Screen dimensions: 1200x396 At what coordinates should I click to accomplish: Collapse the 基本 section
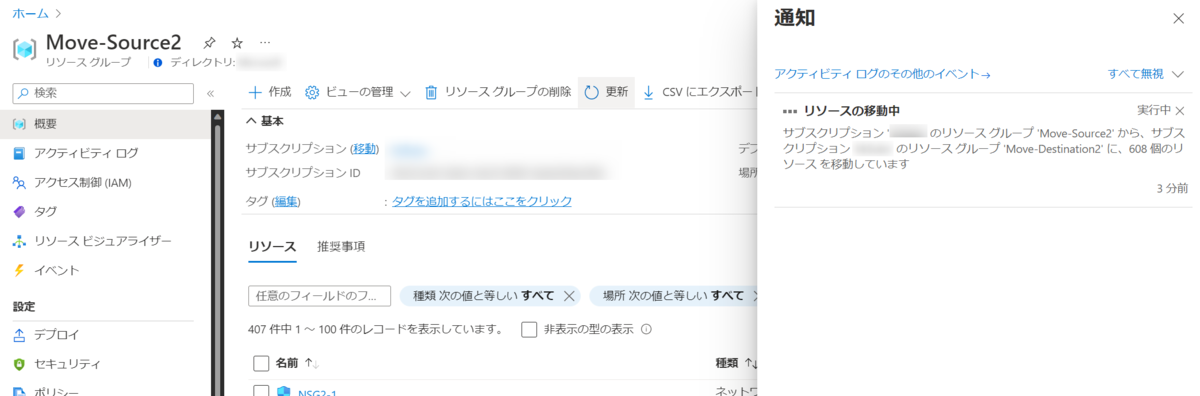tap(265, 121)
